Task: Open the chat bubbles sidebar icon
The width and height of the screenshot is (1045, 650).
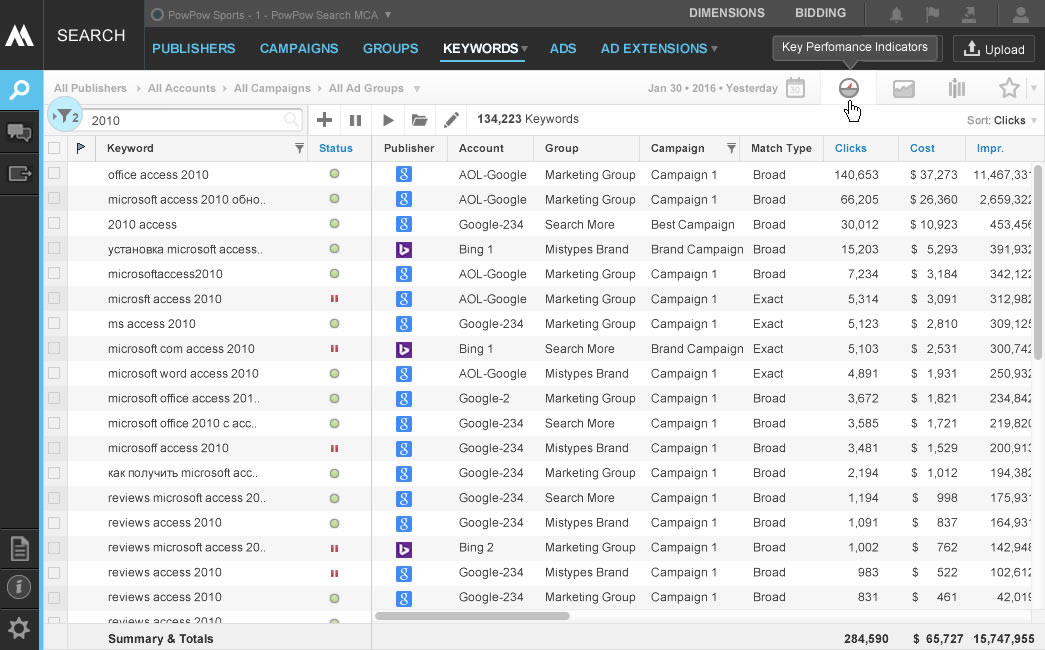Action: [x=19, y=133]
